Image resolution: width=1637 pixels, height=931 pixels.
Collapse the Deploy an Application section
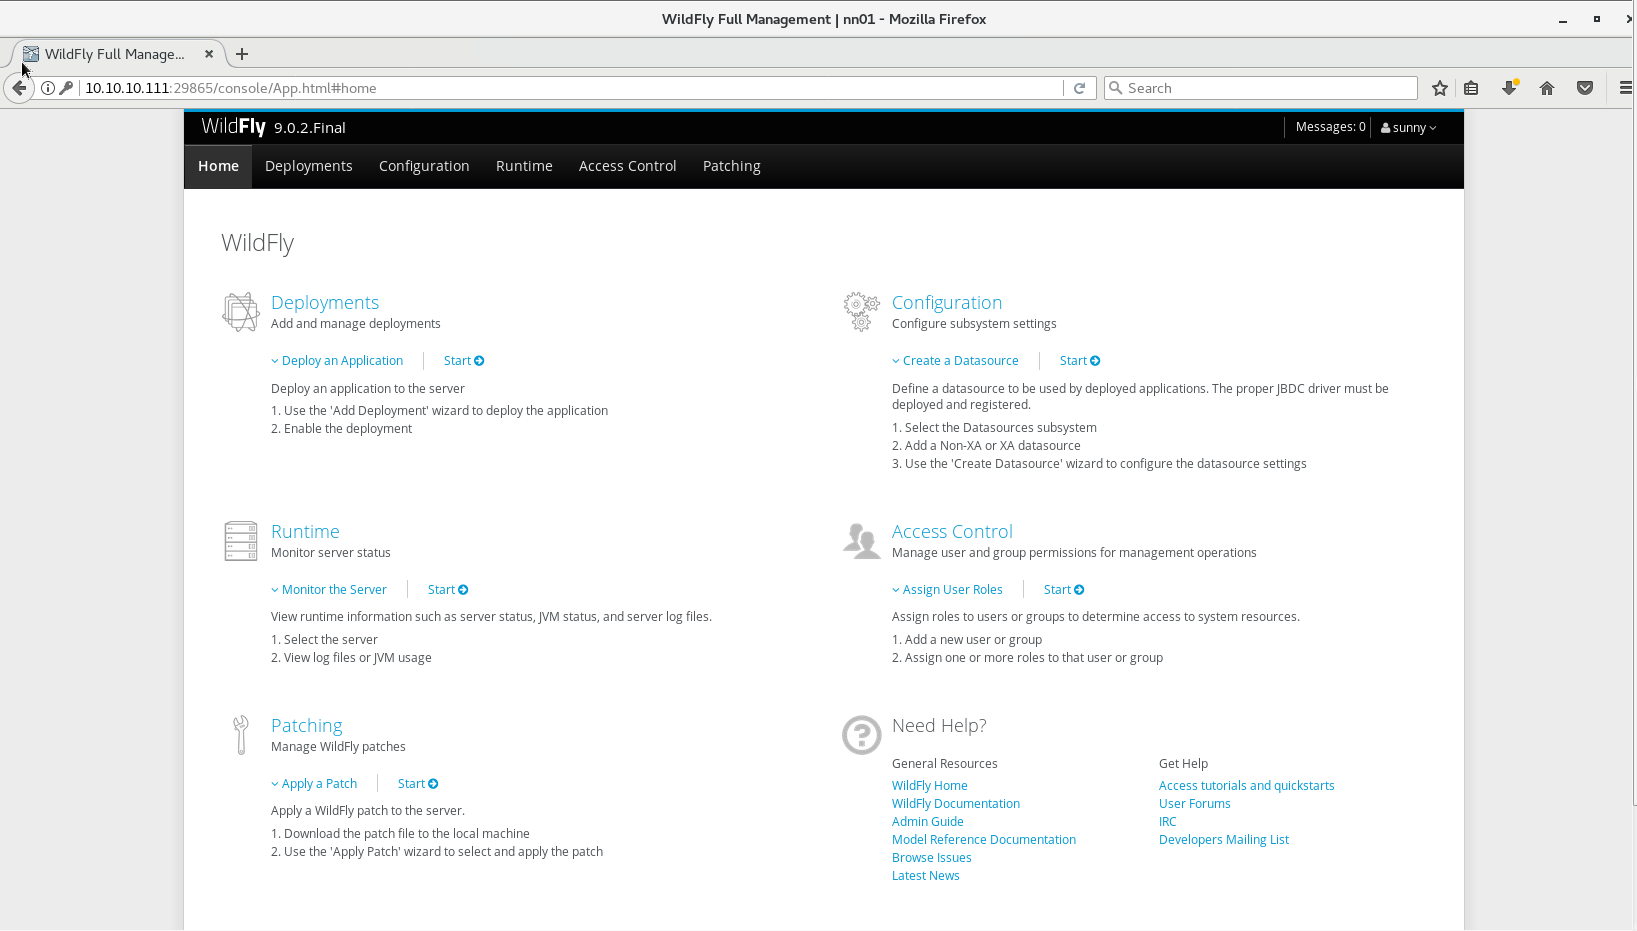coord(337,361)
